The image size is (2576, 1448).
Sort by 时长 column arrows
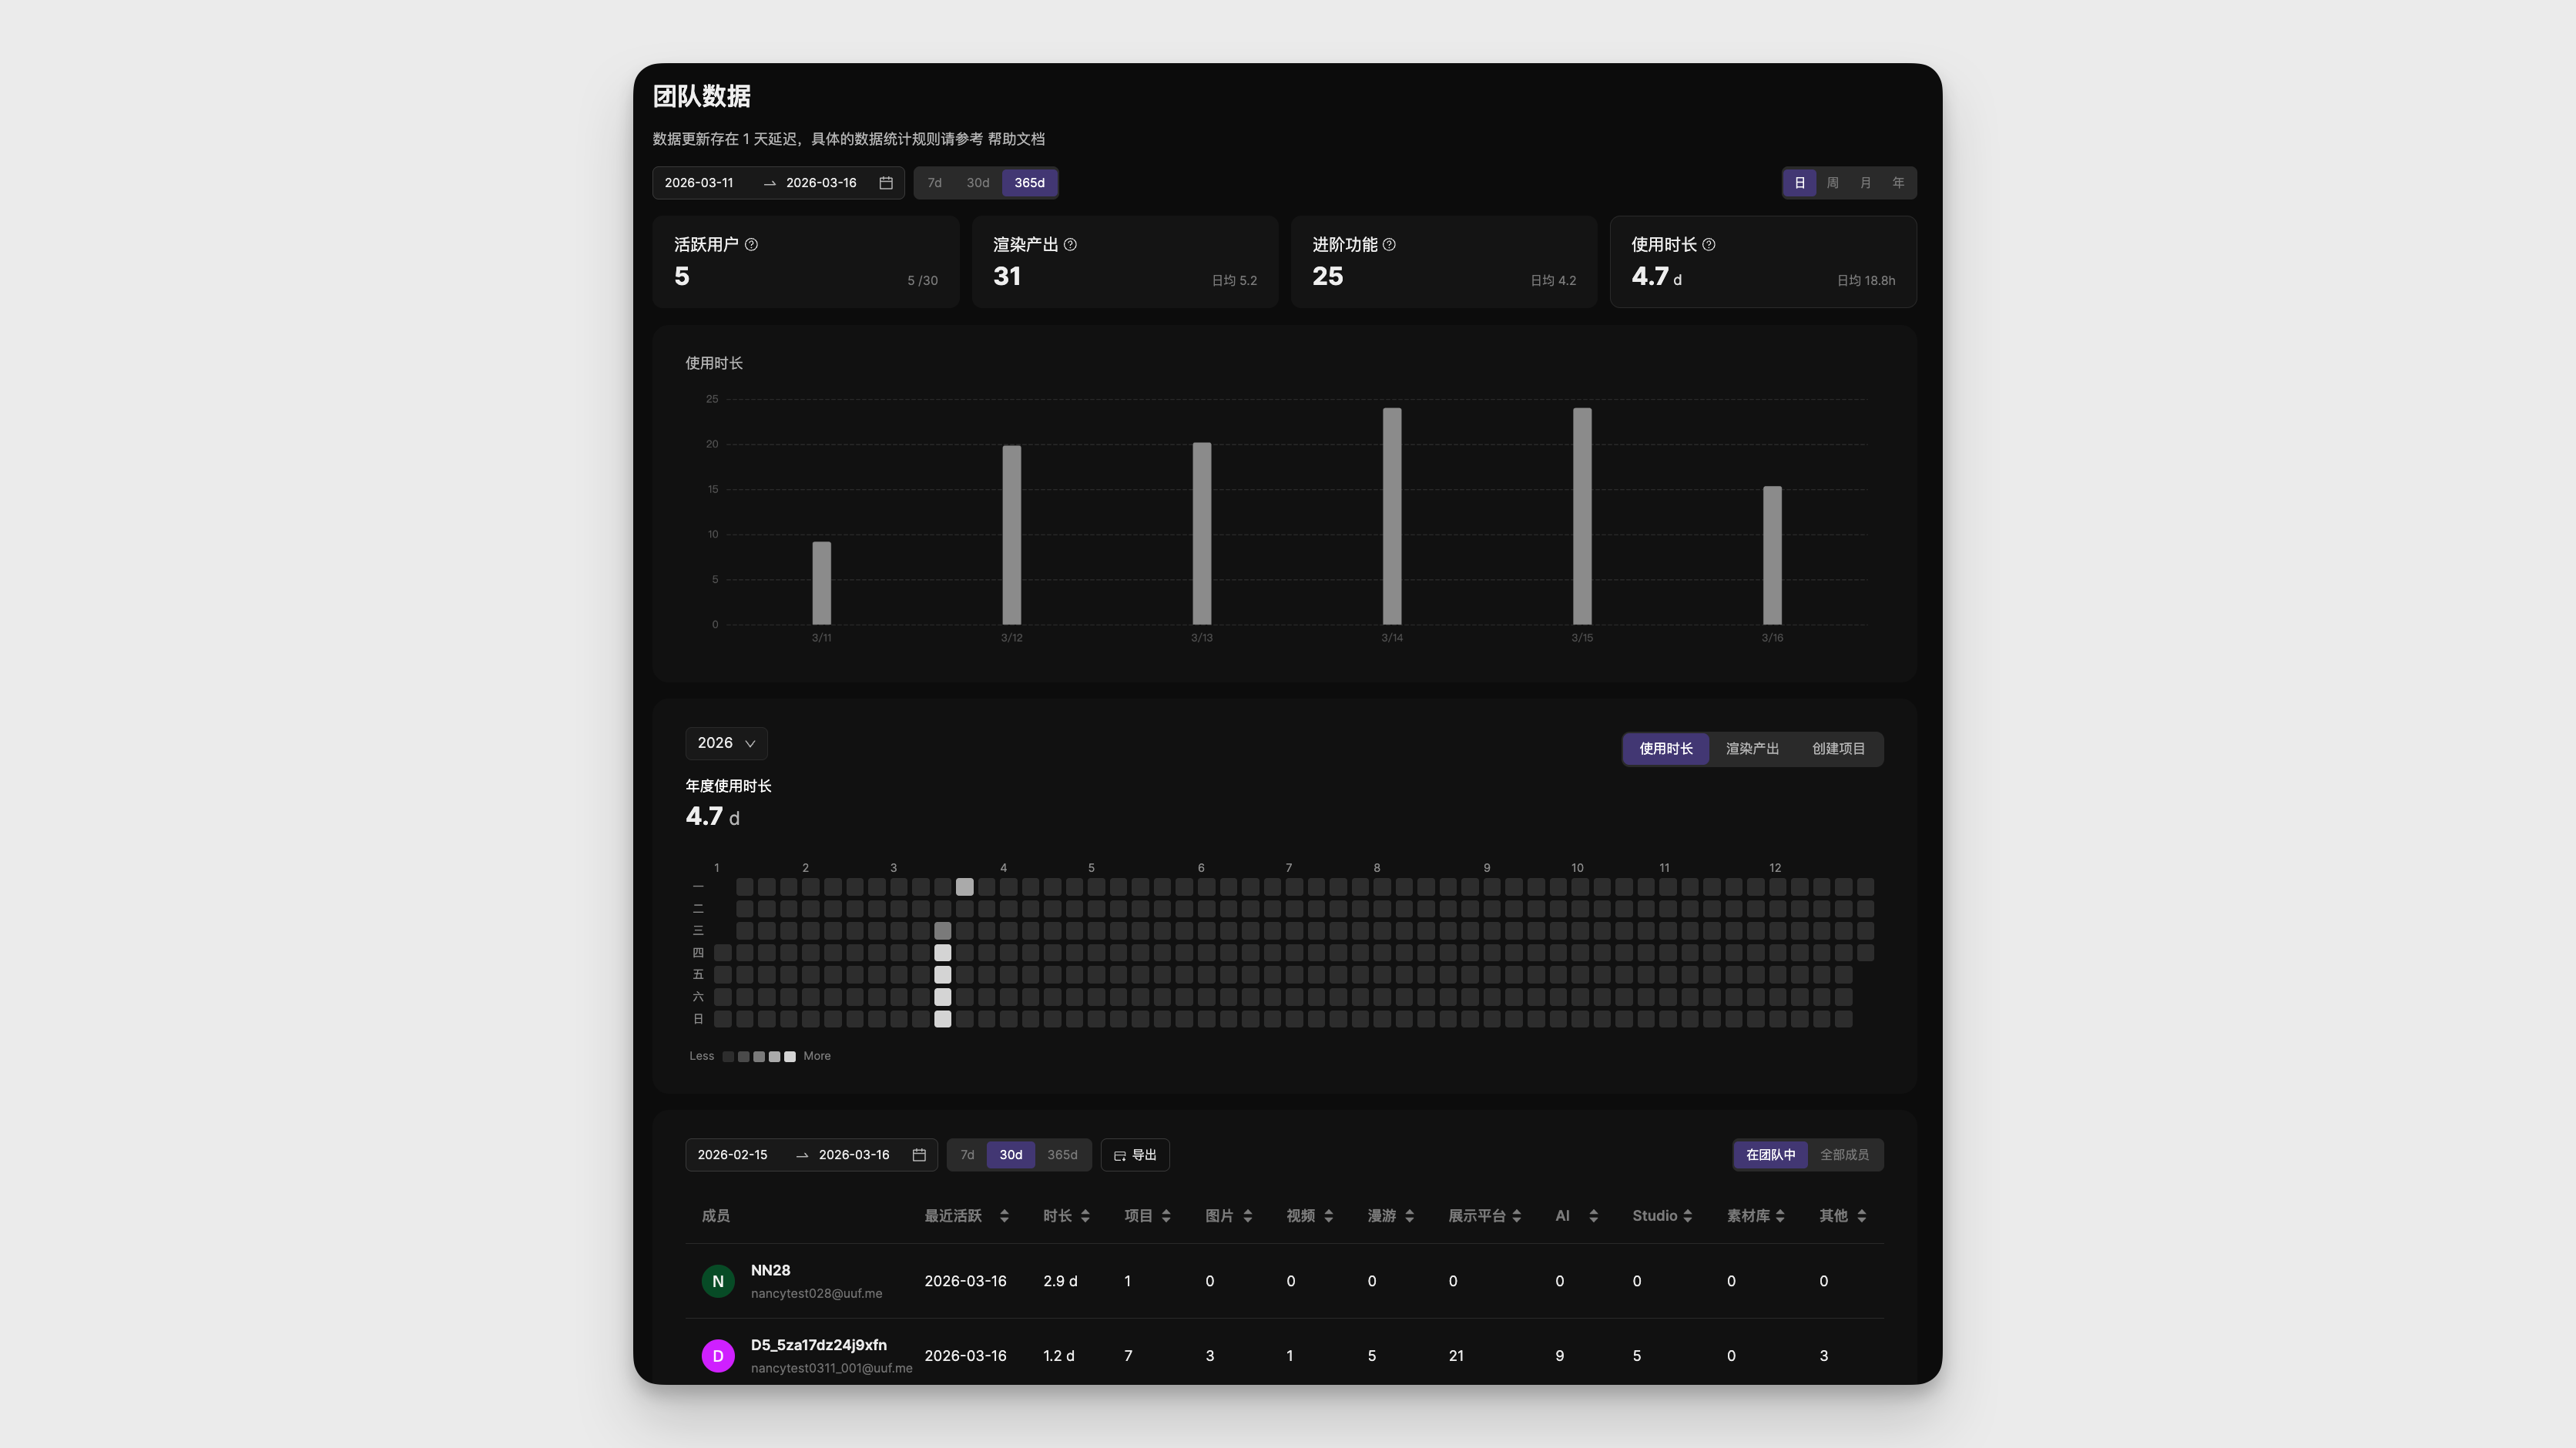tap(1085, 1216)
